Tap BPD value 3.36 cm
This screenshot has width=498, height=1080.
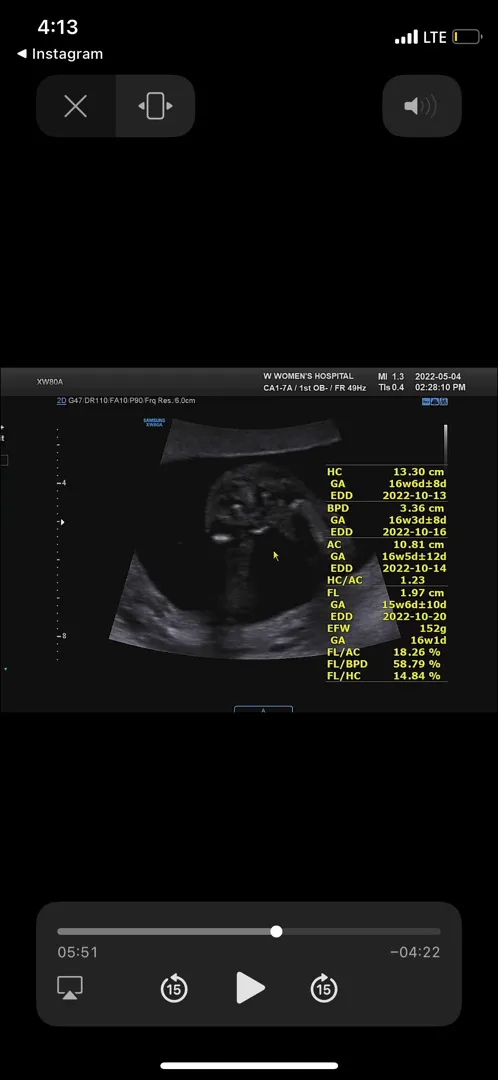pos(421,508)
